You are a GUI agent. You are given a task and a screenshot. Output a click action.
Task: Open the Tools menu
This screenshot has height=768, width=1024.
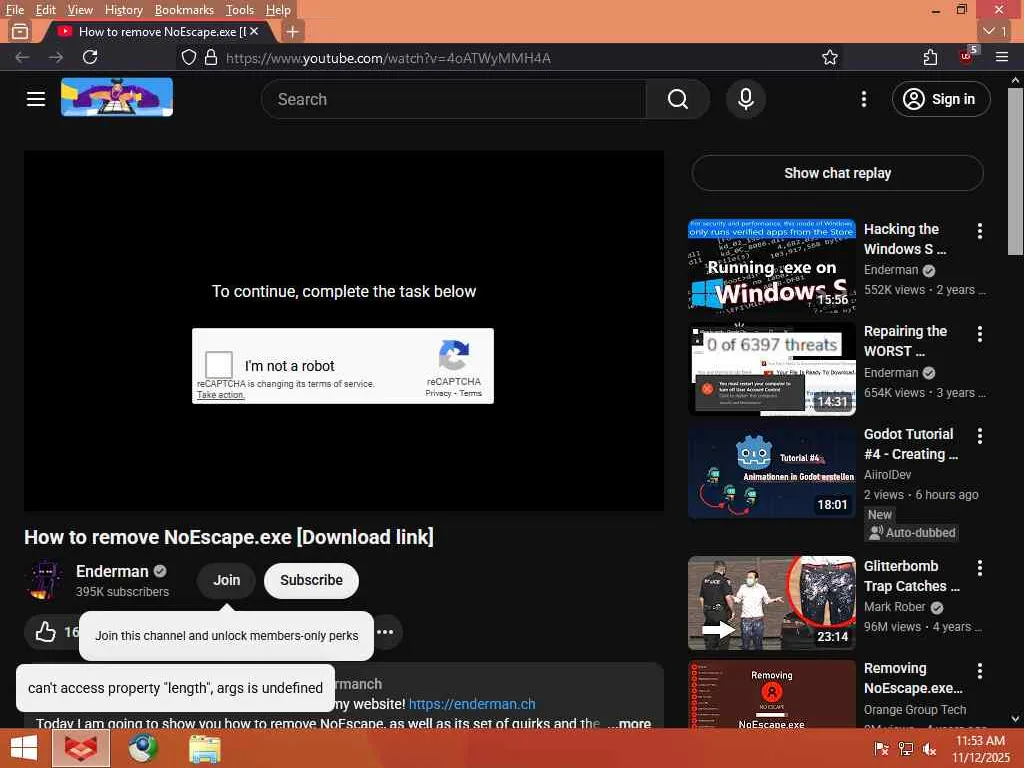click(239, 10)
